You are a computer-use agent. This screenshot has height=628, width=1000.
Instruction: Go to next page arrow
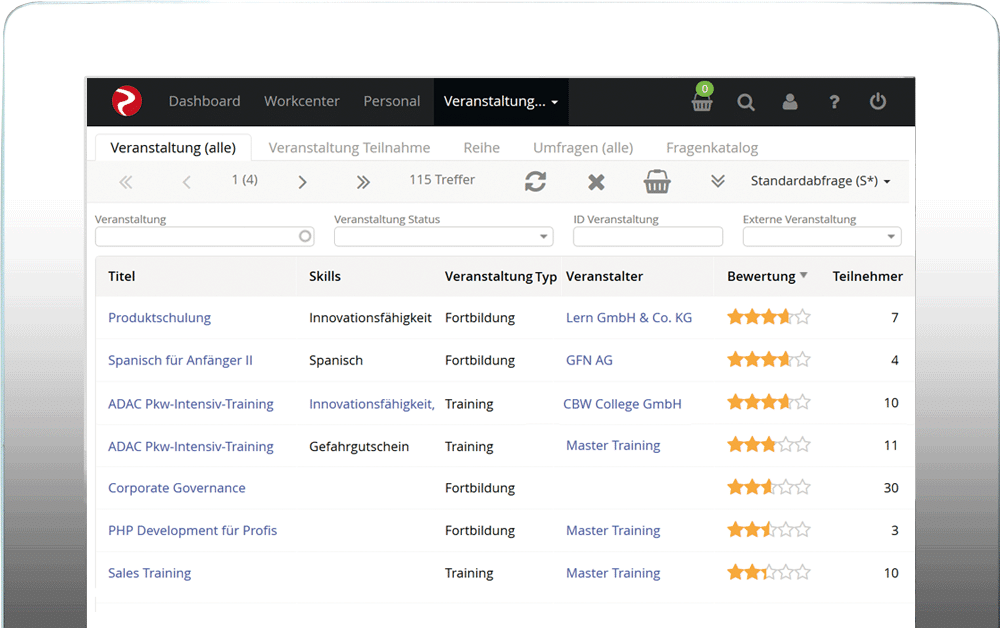(x=302, y=182)
